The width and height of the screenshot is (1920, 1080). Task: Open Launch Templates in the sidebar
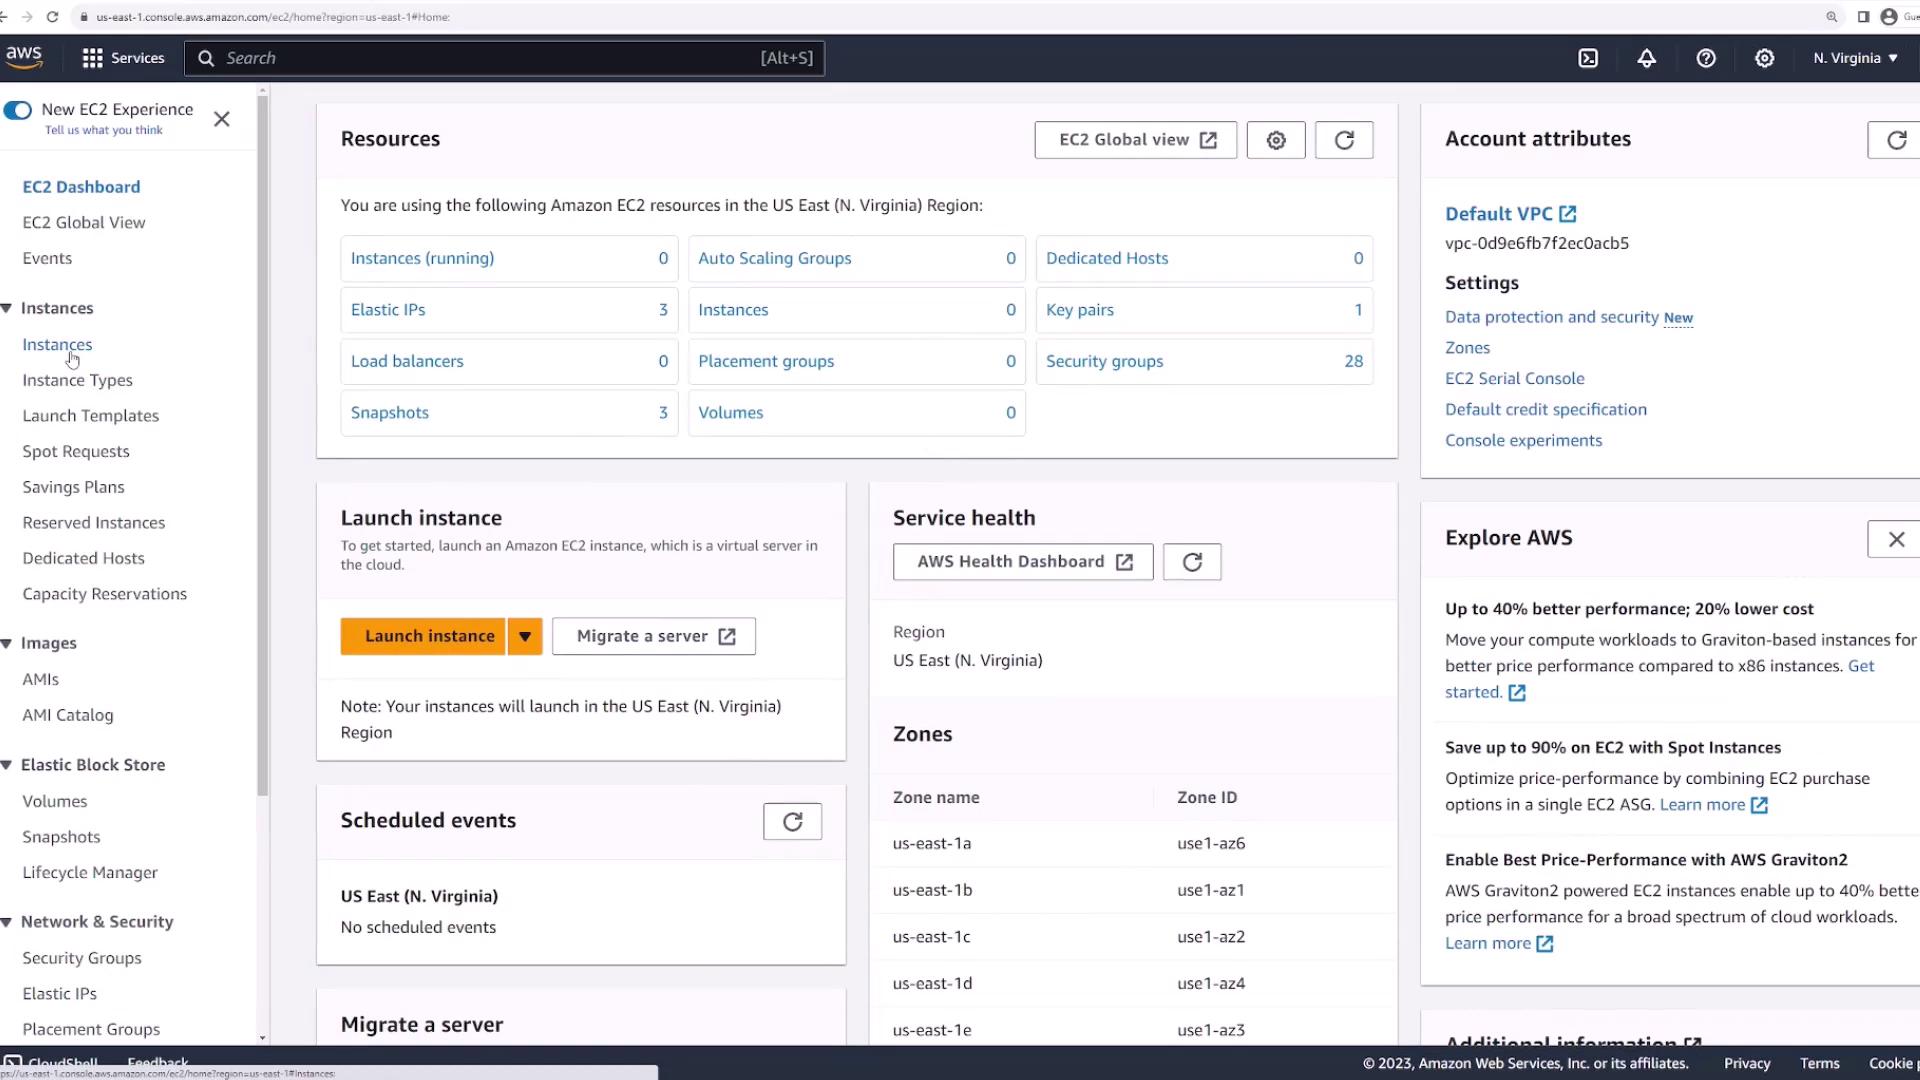pyautogui.click(x=90, y=415)
